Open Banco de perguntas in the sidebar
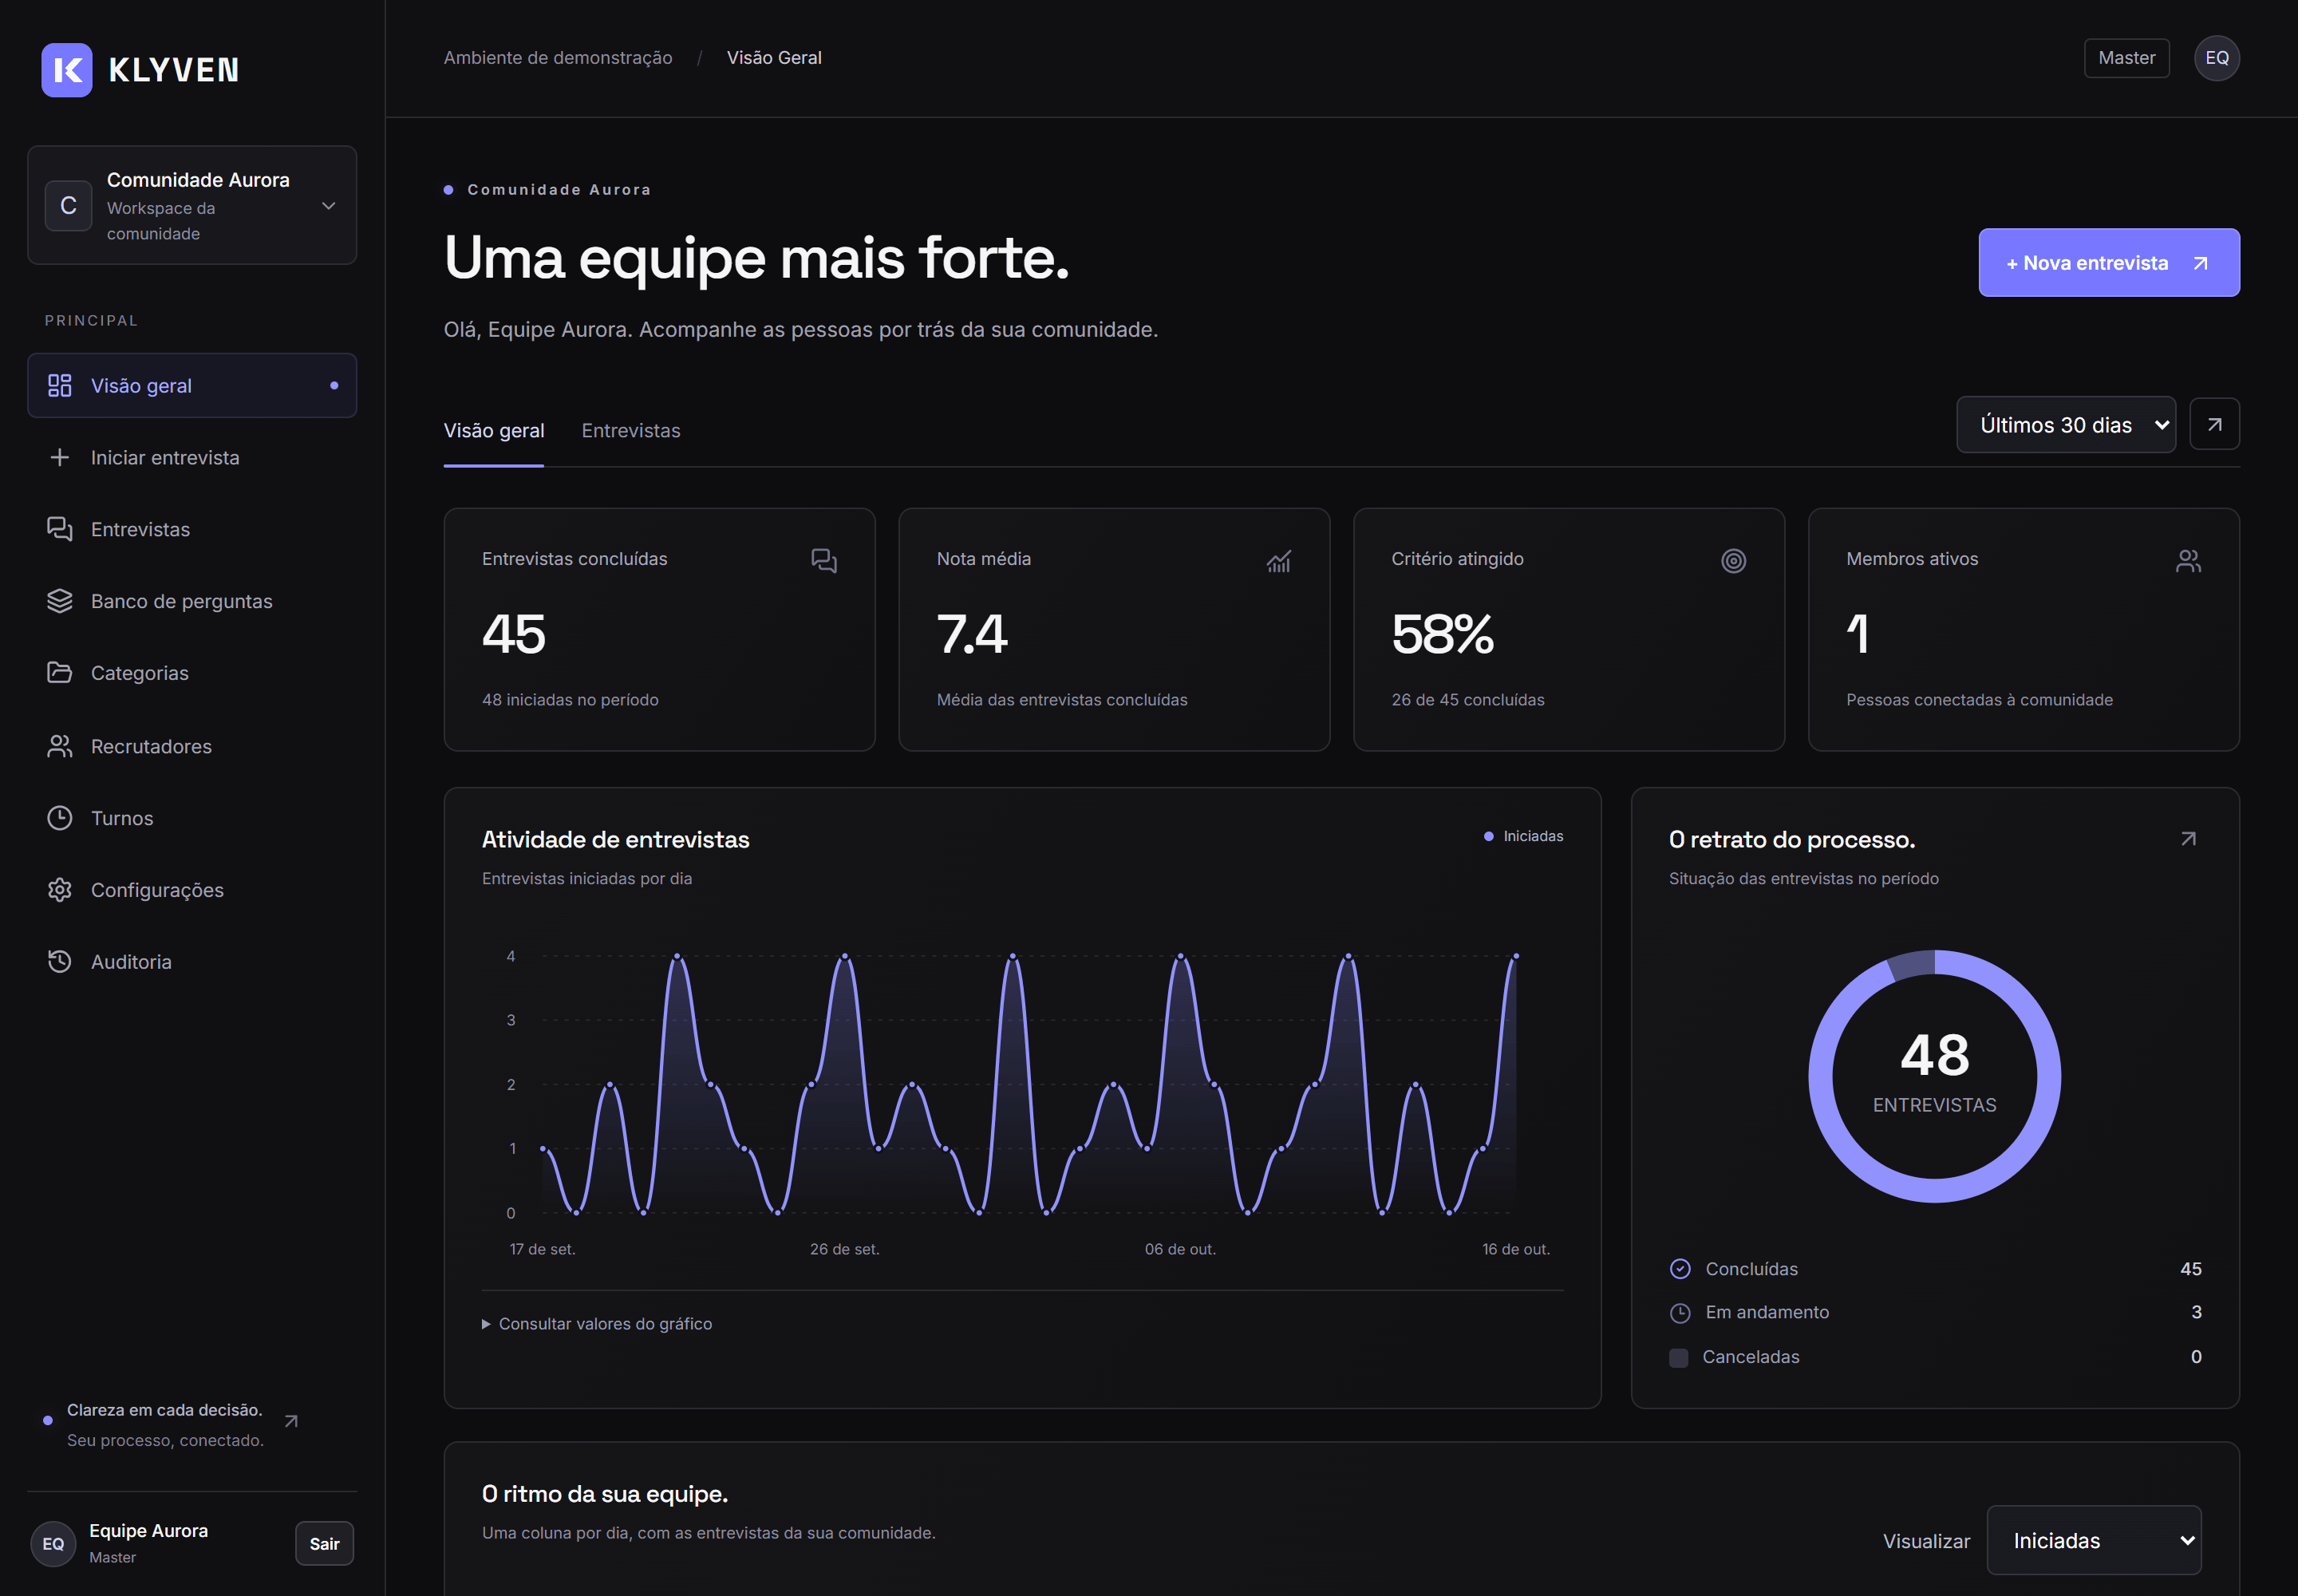2298x1596 pixels. pos(192,601)
